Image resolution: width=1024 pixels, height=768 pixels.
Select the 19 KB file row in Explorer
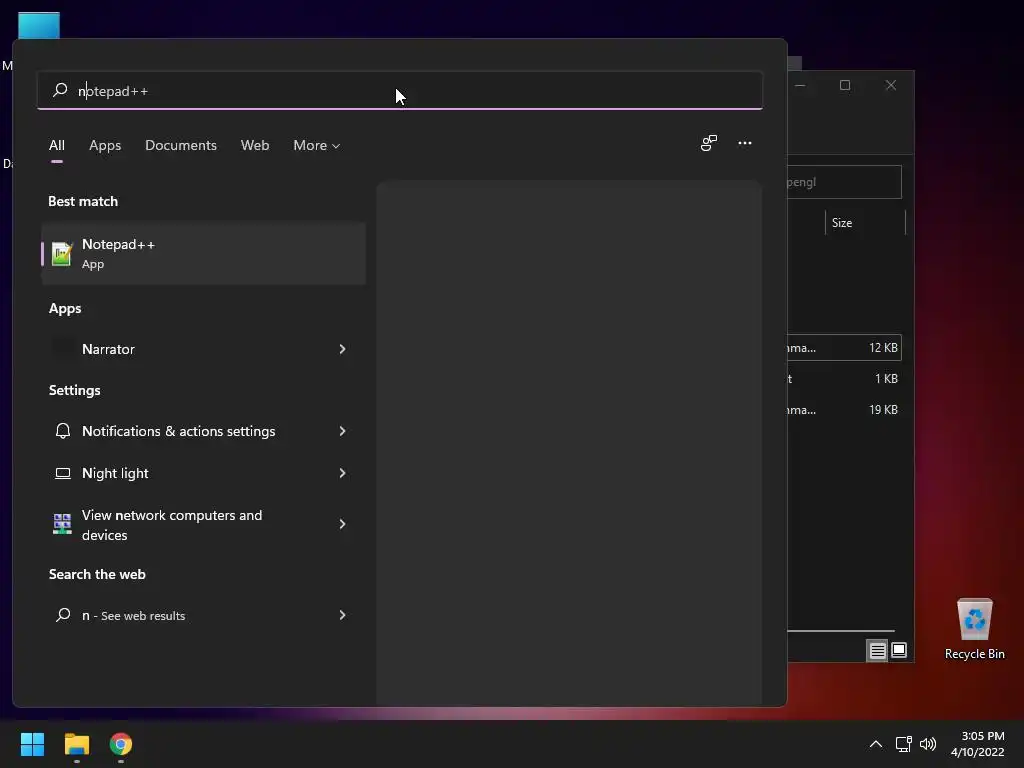(844, 409)
